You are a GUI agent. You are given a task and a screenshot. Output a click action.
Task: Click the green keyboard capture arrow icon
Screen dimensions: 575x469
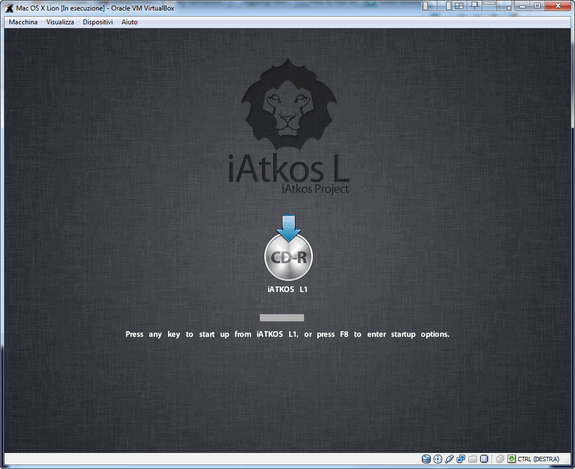pyautogui.click(x=512, y=459)
